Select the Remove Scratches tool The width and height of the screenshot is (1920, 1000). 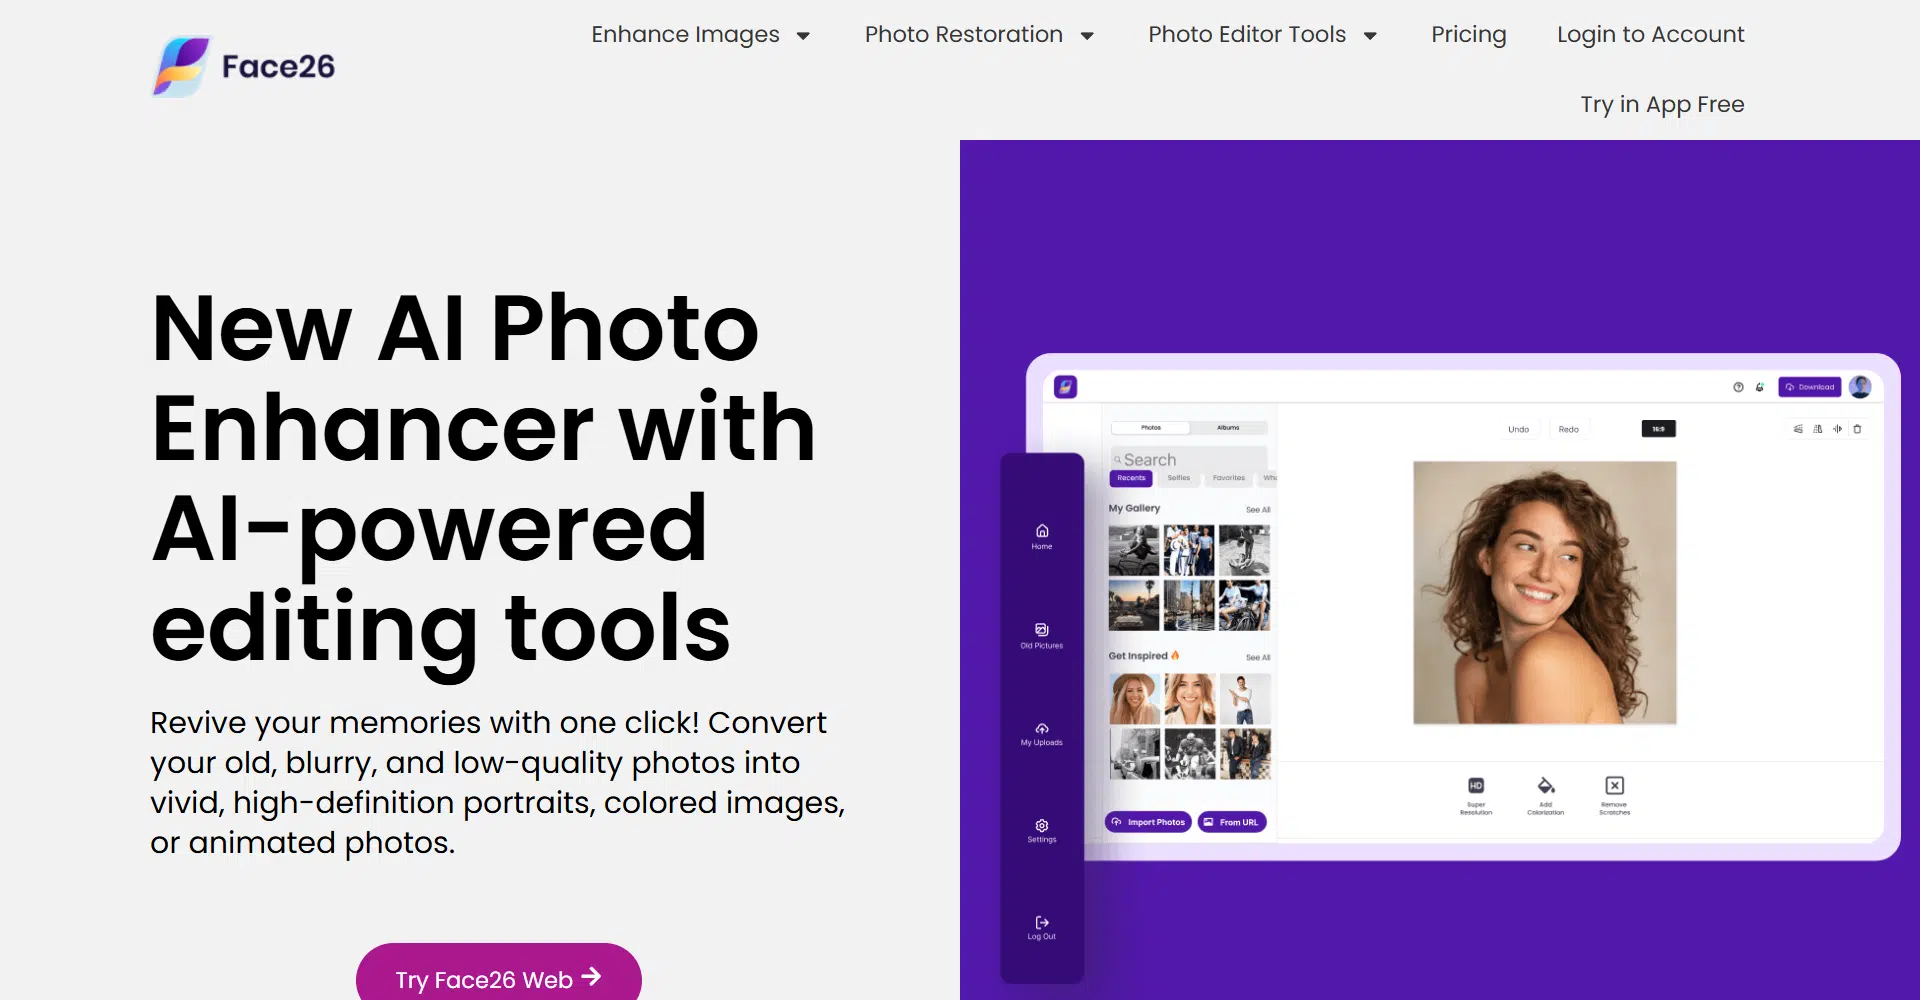tap(1615, 796)
